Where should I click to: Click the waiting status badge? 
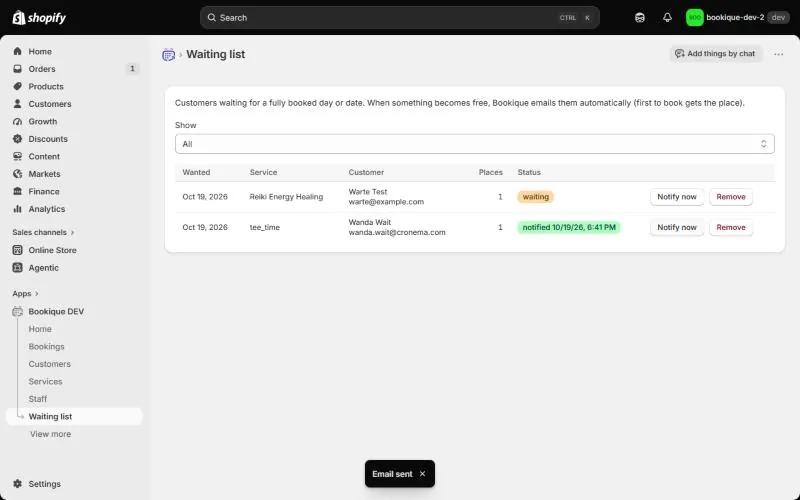pyautogui.click(x=535, y=197)
